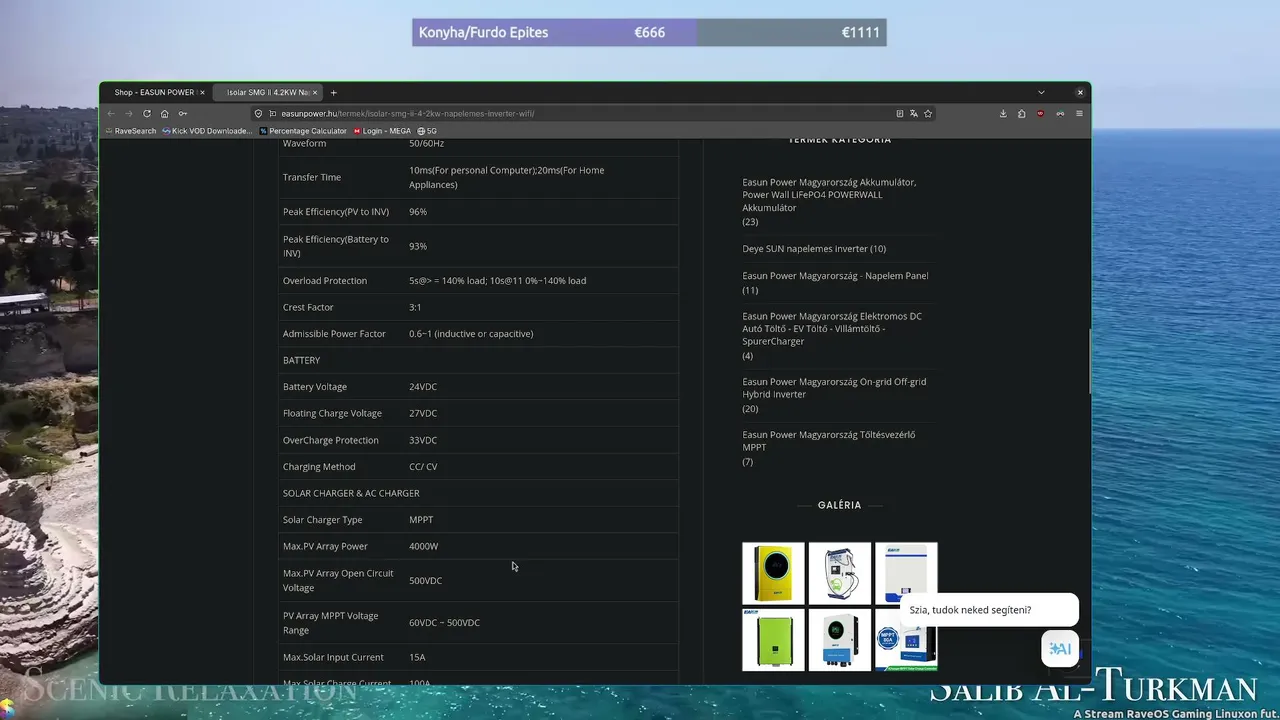Open the Akkumulátor Power Wall LiFePO4 category
Screen dimensions: 1280x720
pyautogui.click(x=829, y=195)
